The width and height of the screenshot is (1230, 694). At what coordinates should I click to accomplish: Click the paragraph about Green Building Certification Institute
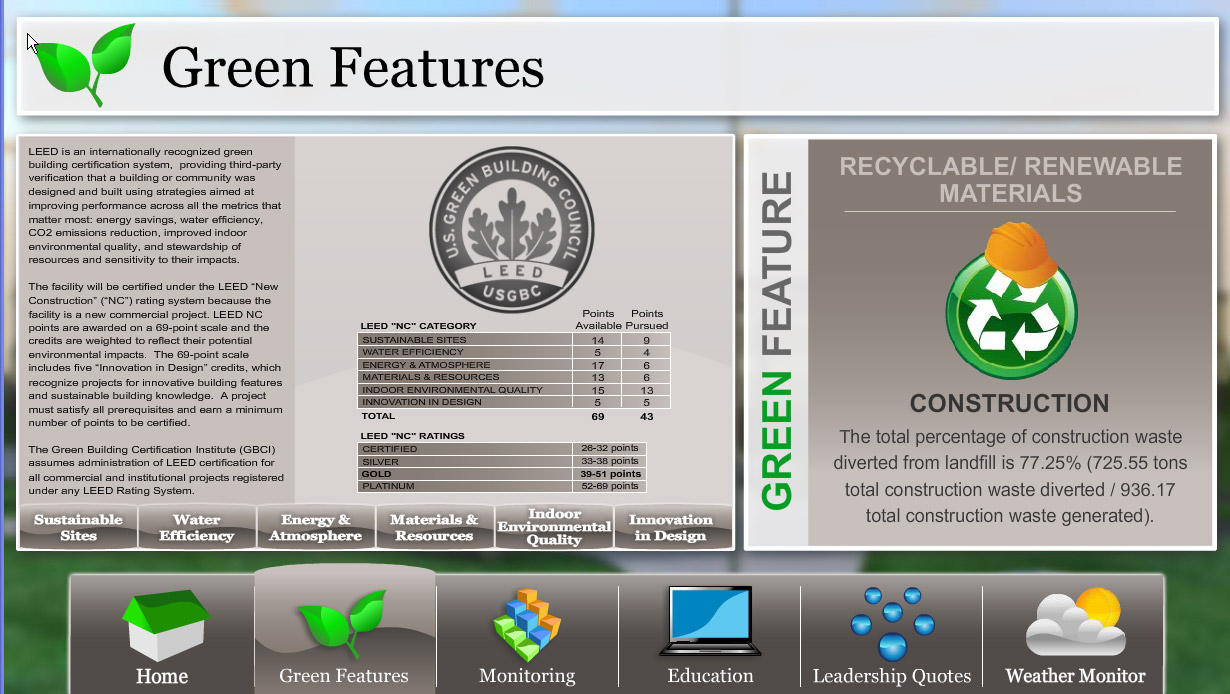pyautogui.click(x=152, y=470)
